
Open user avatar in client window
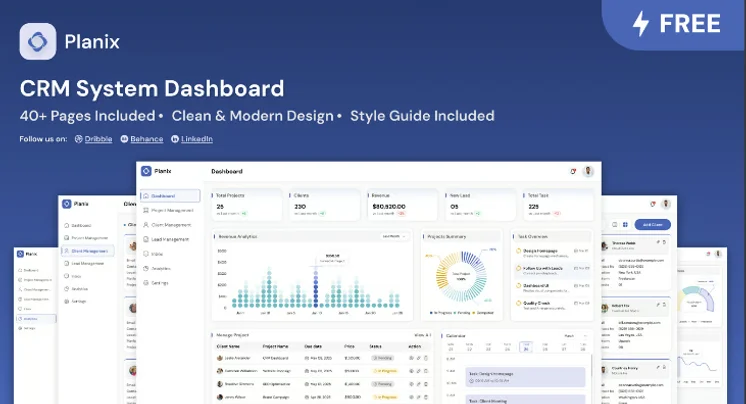[666, 204]
